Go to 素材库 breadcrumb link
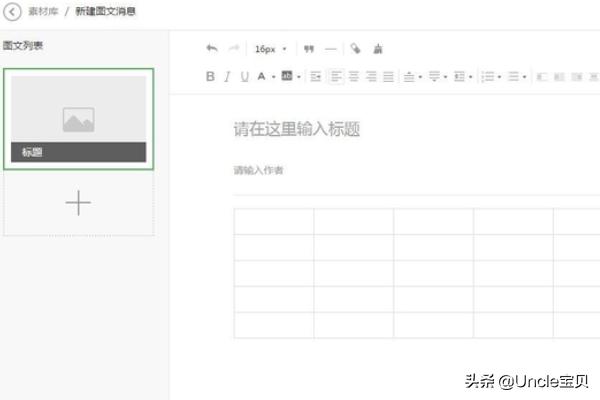Viewport: 600px width, 400px height. tap(43, 11)
